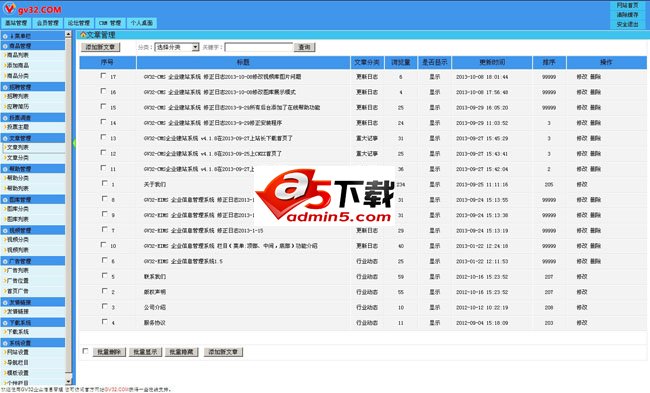The width and height of the screenshot is (650, 393).
Task: Click 删除 for article 10
Action: tap(595, 246)
